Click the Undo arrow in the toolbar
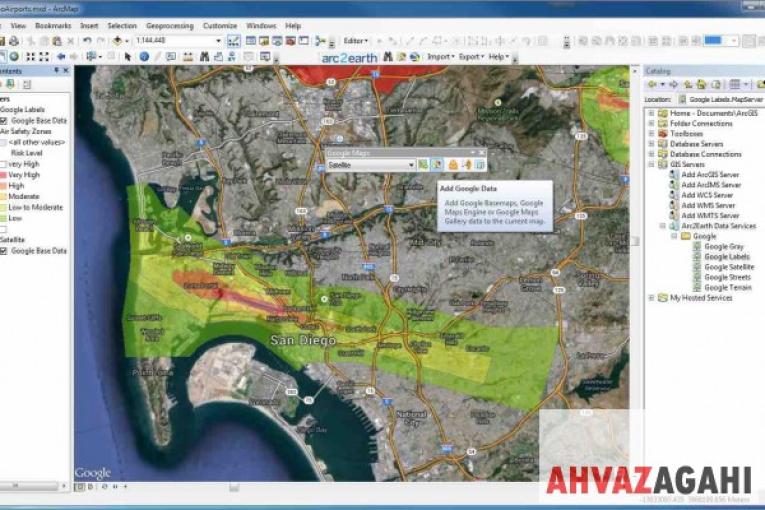 [x=87, y=41]
